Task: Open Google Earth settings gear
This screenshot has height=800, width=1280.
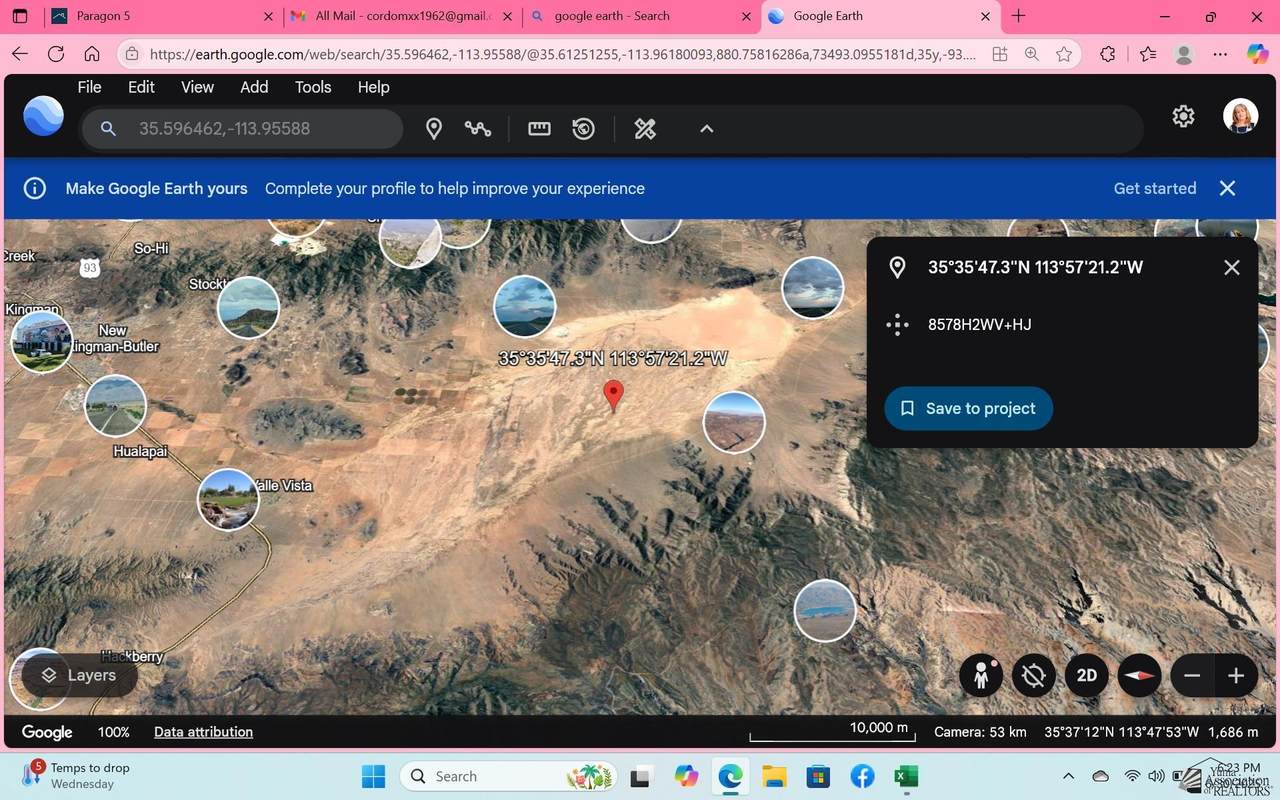Action: click(1182, 116)
